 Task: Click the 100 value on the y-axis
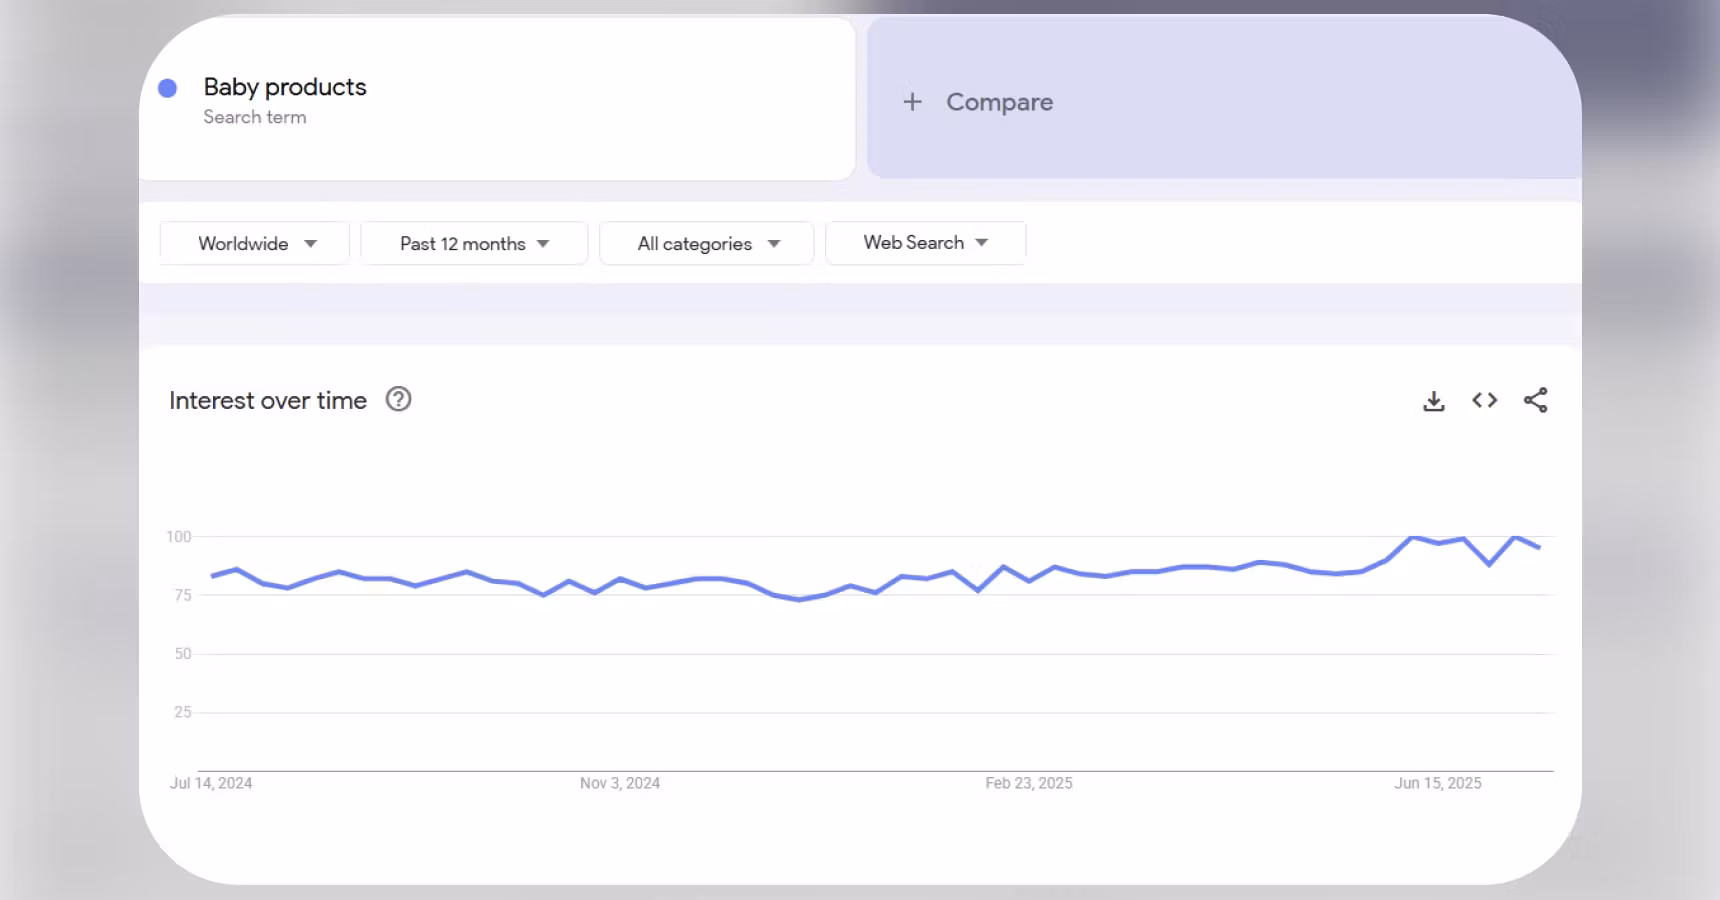(179, 537)
